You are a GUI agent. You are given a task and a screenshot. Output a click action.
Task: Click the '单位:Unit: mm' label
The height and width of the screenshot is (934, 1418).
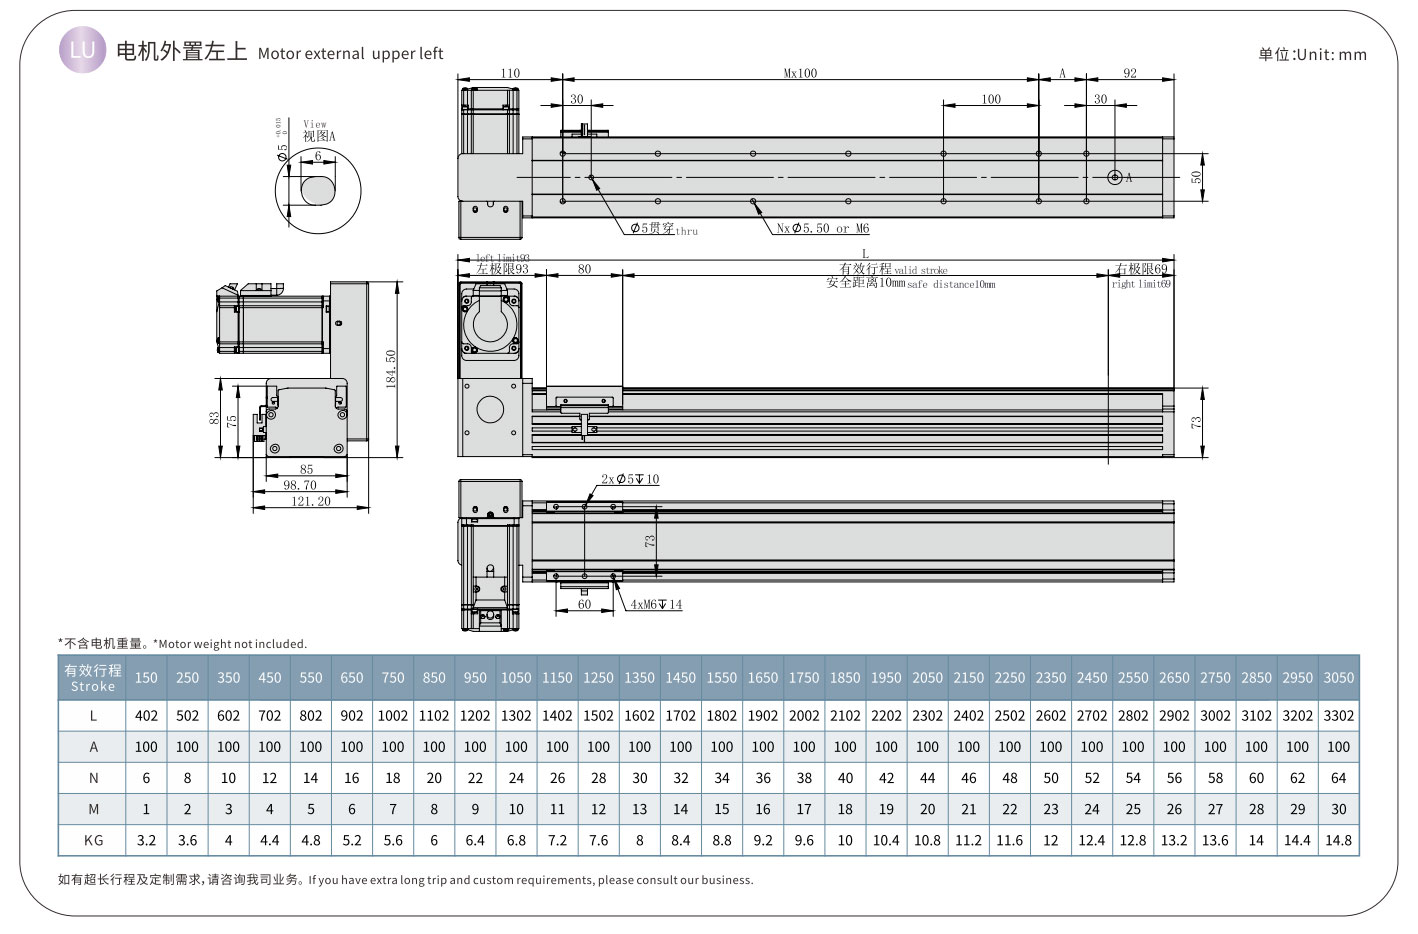[x=1312, y=55]
